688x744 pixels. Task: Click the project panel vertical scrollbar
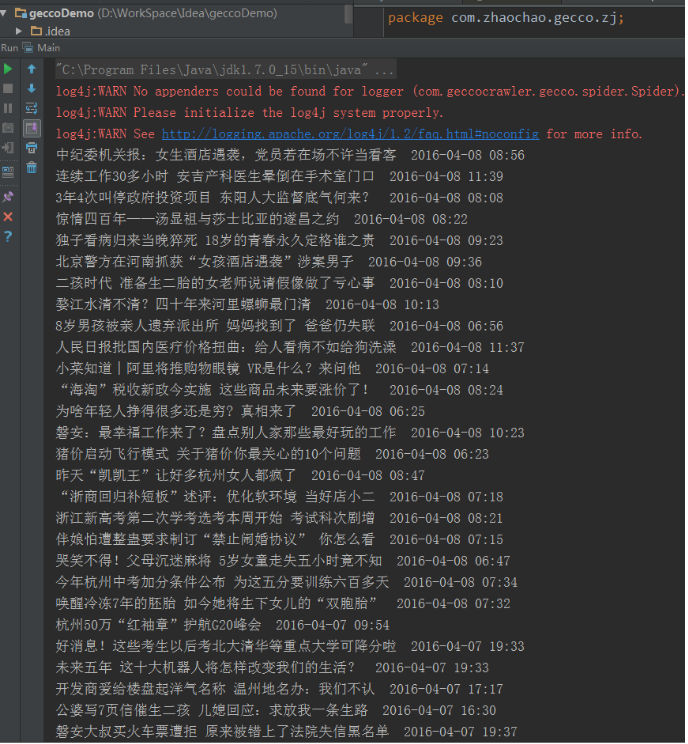[x=349, y=14]
